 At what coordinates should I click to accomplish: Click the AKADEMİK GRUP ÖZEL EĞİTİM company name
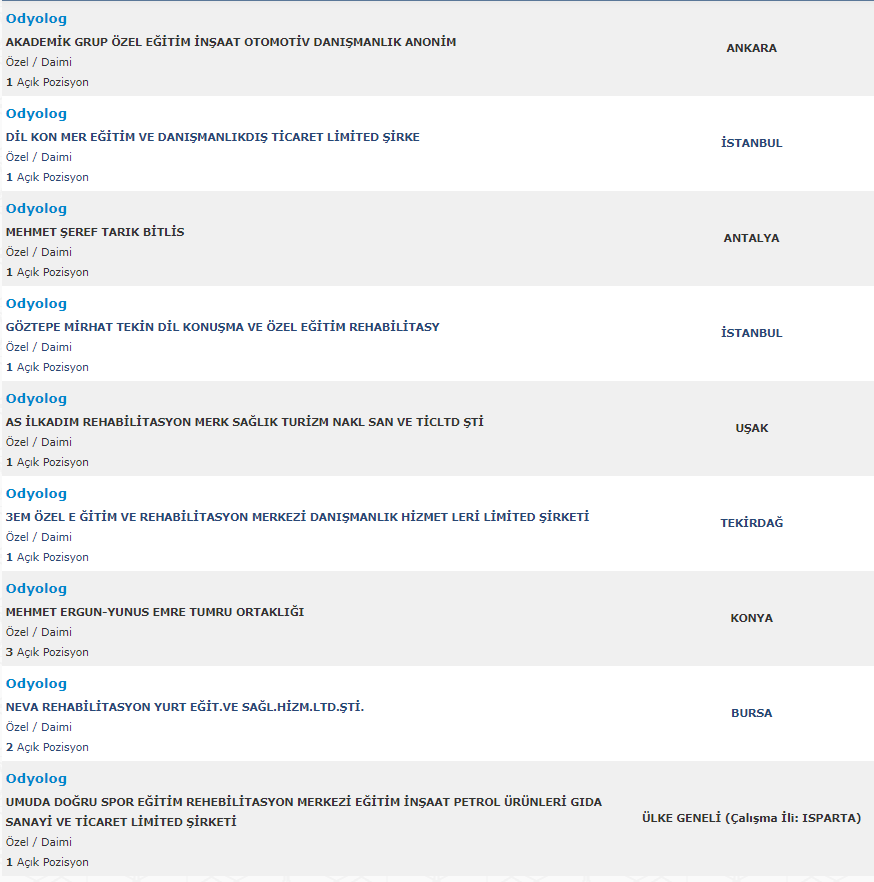point(231,42)
